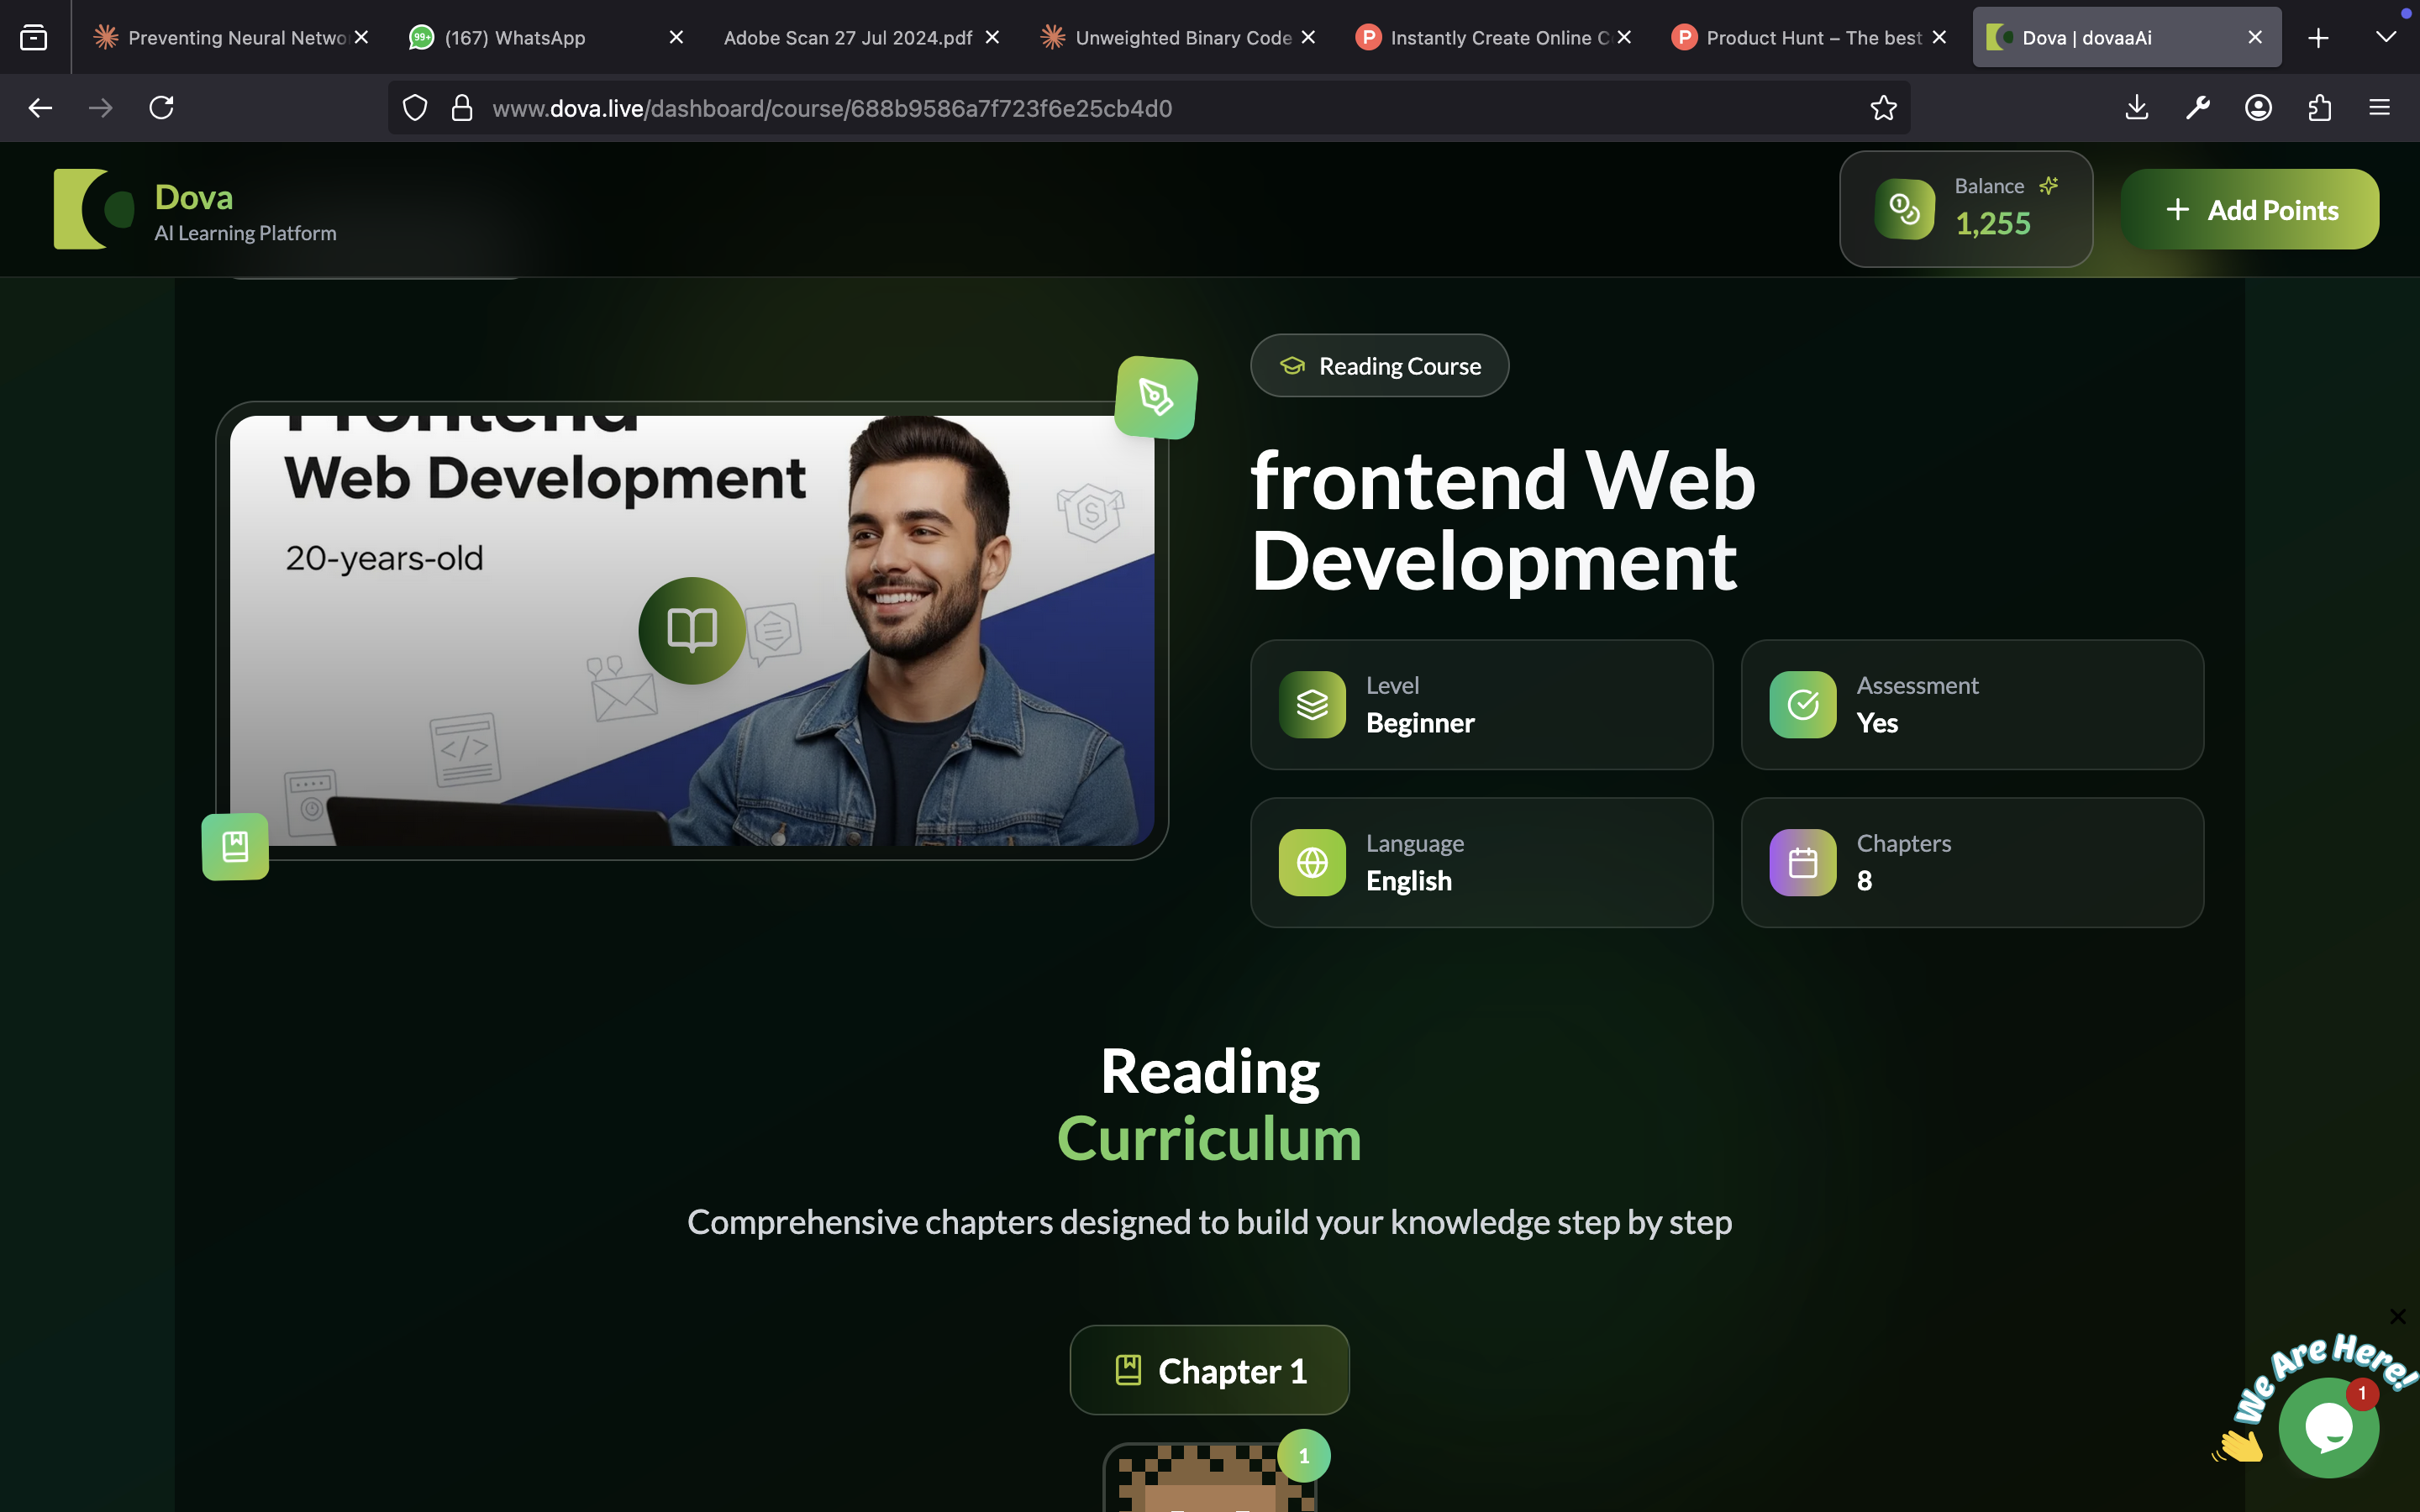Switch to the WhatsApp tab
2420x1512 pixels.
tap(515, 37)
